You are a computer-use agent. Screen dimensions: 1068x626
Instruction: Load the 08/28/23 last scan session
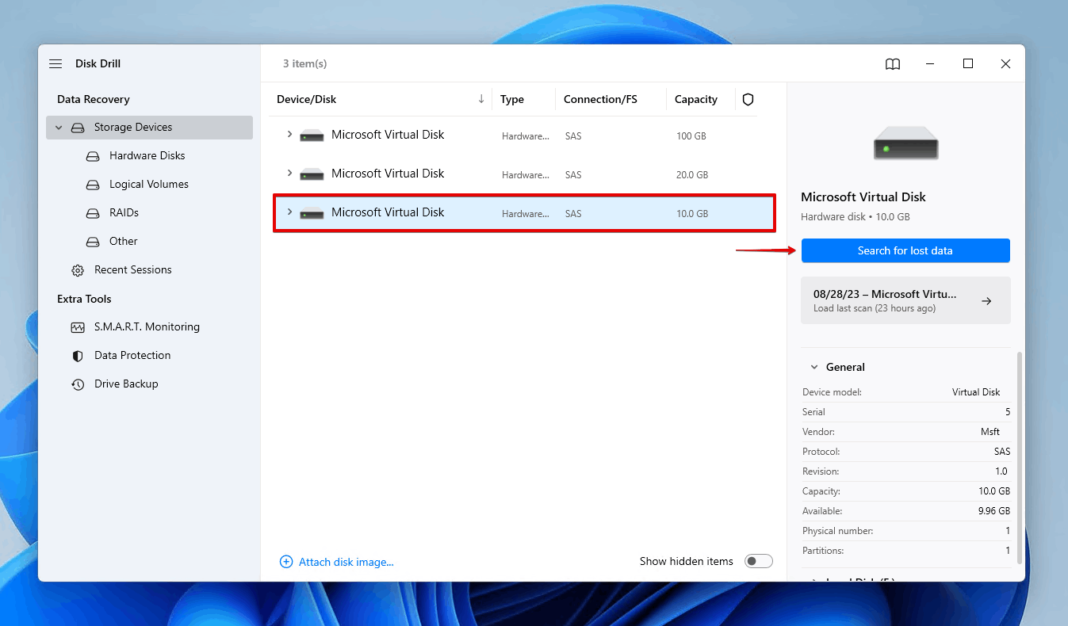[x=905, y=300]
